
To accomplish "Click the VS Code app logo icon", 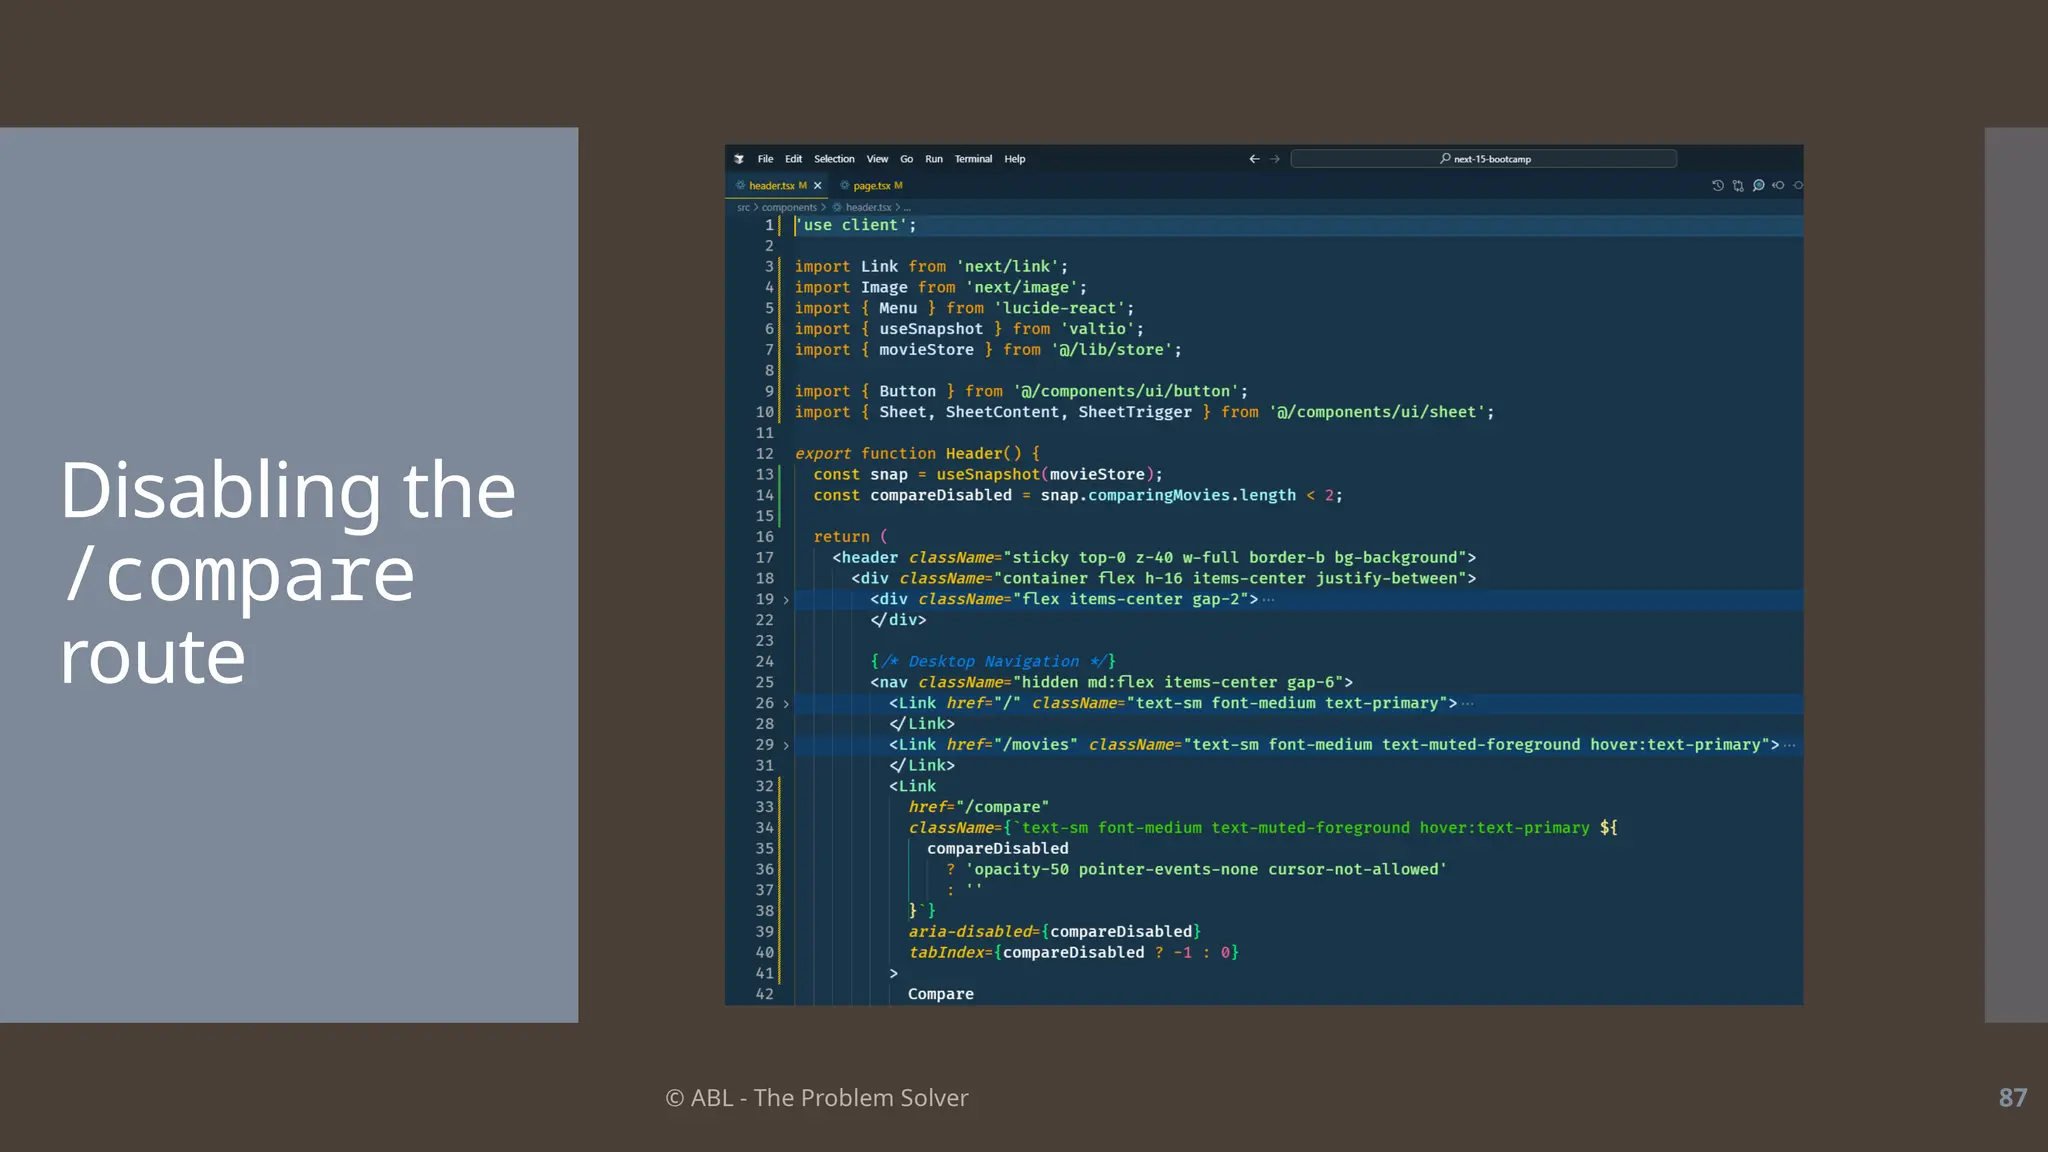I will 739,159.
